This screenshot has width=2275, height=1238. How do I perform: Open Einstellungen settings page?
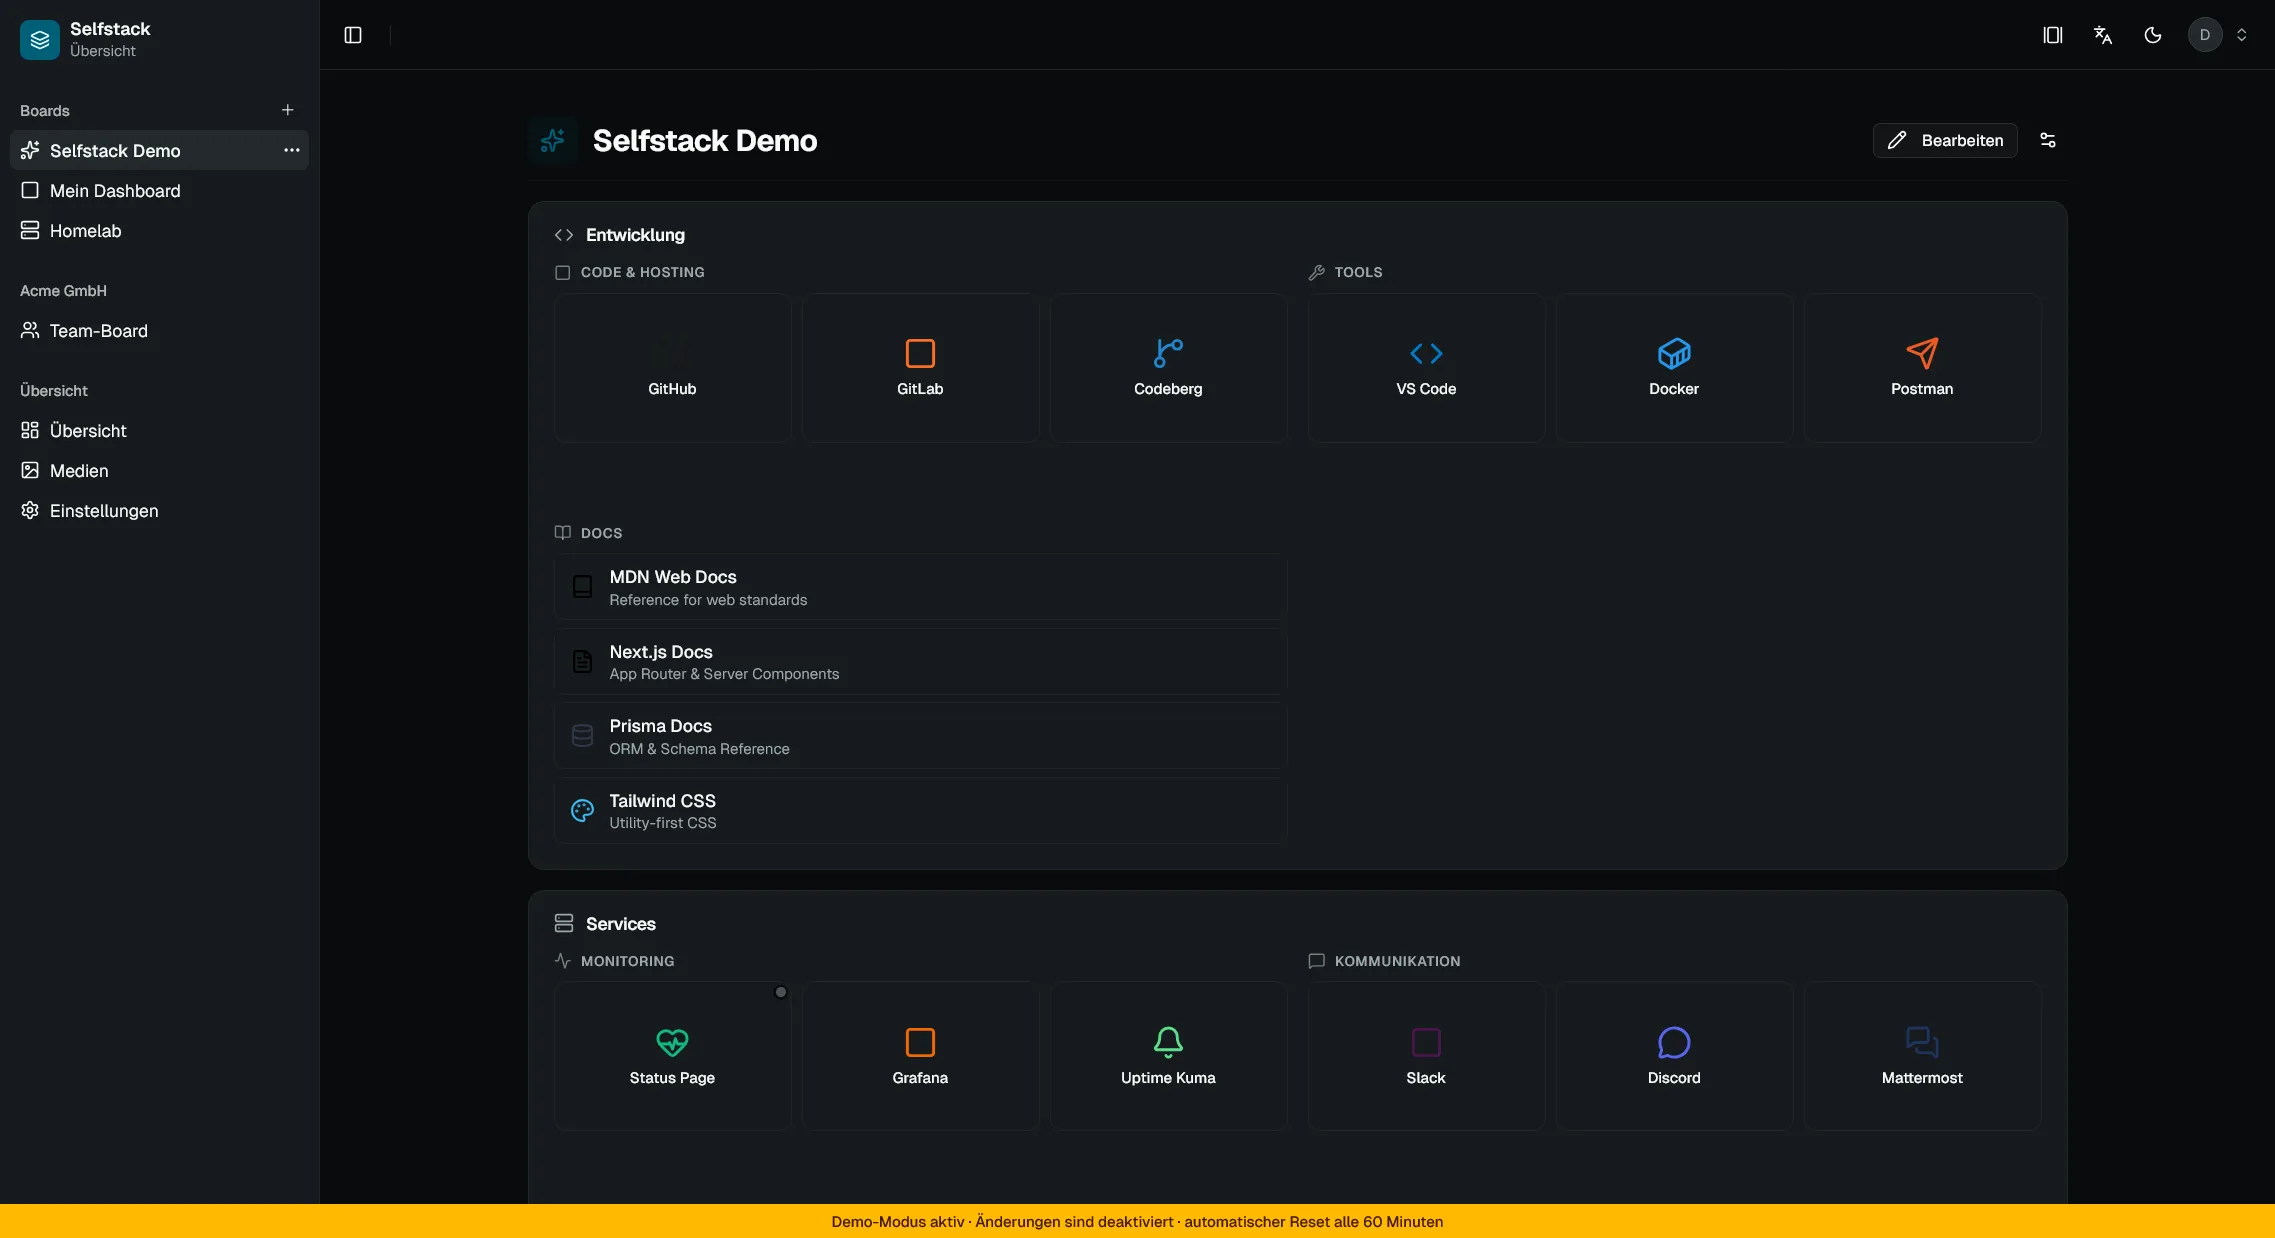tap(159, 510)
